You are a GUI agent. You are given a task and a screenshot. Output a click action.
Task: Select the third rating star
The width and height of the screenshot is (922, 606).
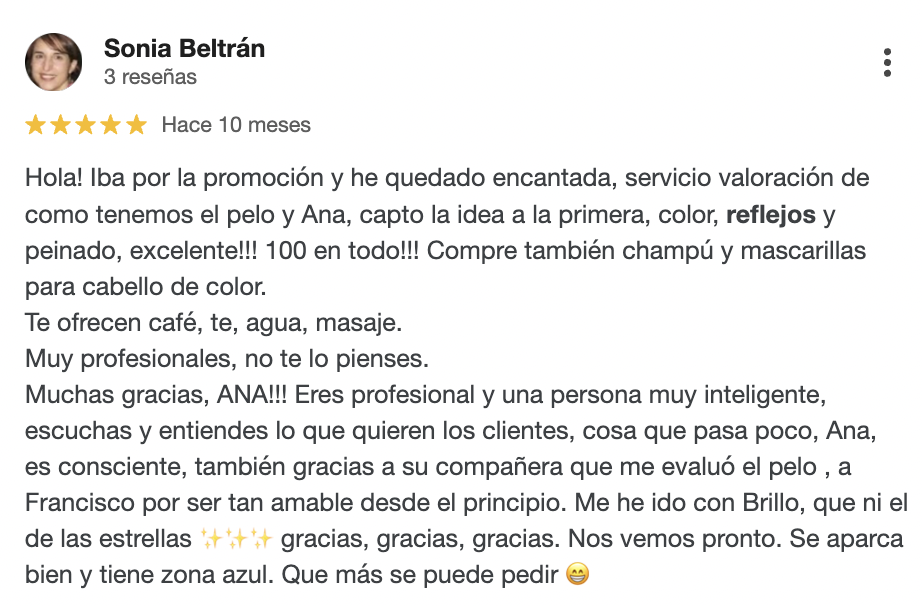point(86,125)
